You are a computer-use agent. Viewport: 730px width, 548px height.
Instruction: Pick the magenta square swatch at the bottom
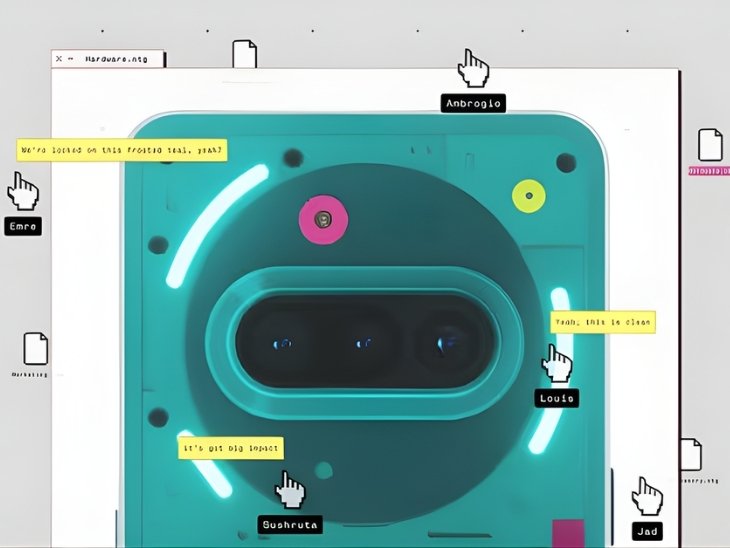tap(568, 532)
